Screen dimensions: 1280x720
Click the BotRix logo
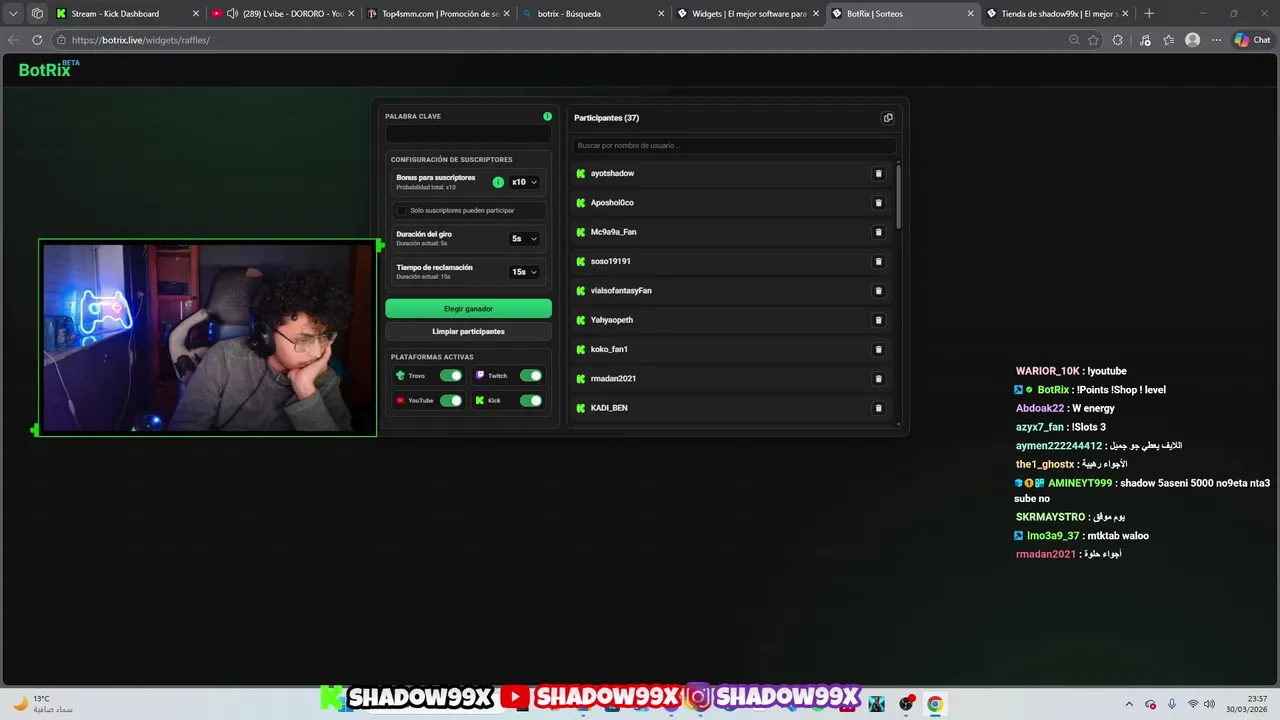click(49, 69)
